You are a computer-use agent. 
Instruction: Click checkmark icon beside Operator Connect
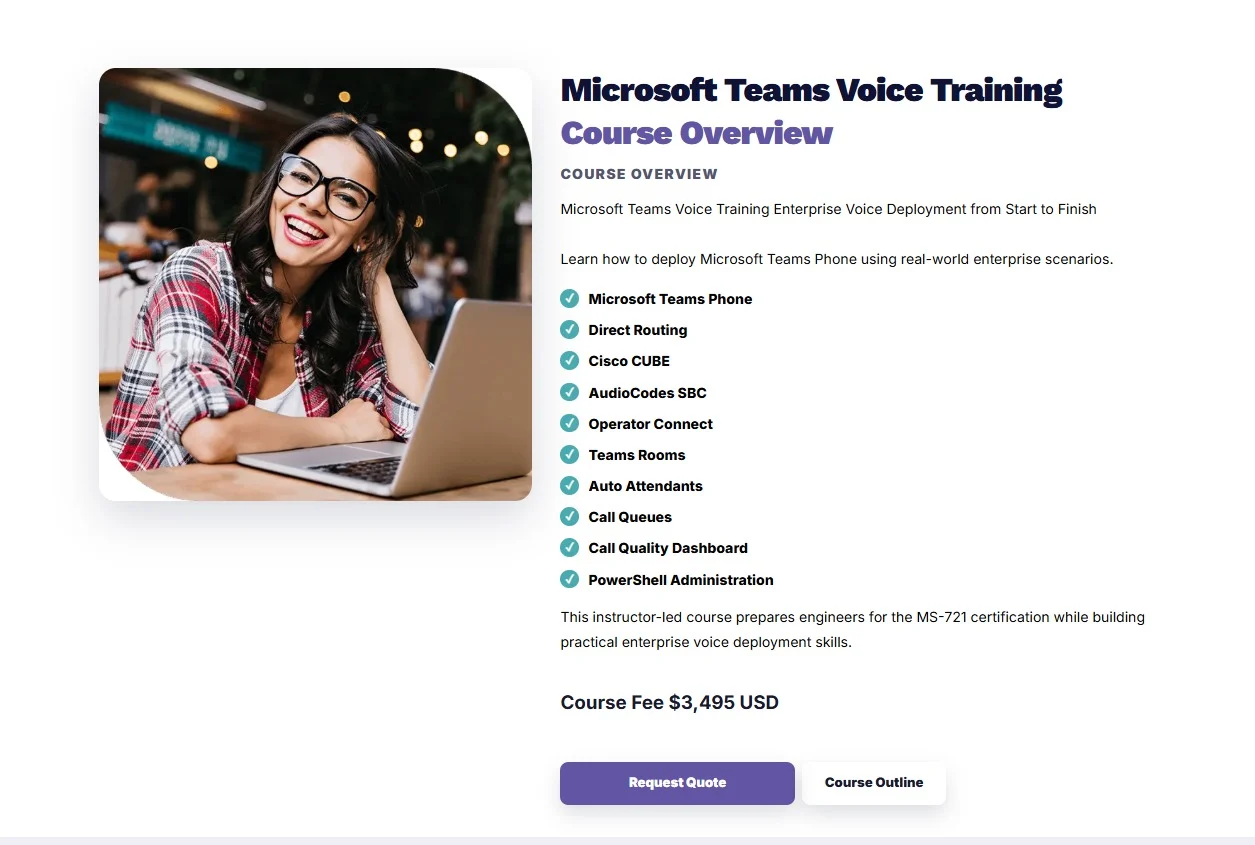point(570,423)
